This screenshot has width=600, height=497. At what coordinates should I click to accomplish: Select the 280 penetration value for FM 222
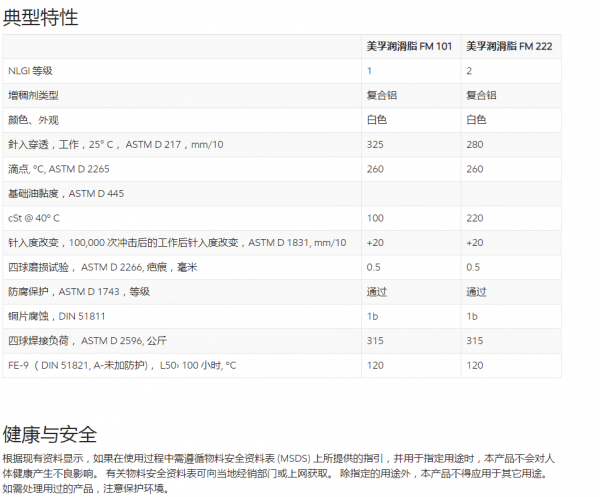tap(476, 144)
